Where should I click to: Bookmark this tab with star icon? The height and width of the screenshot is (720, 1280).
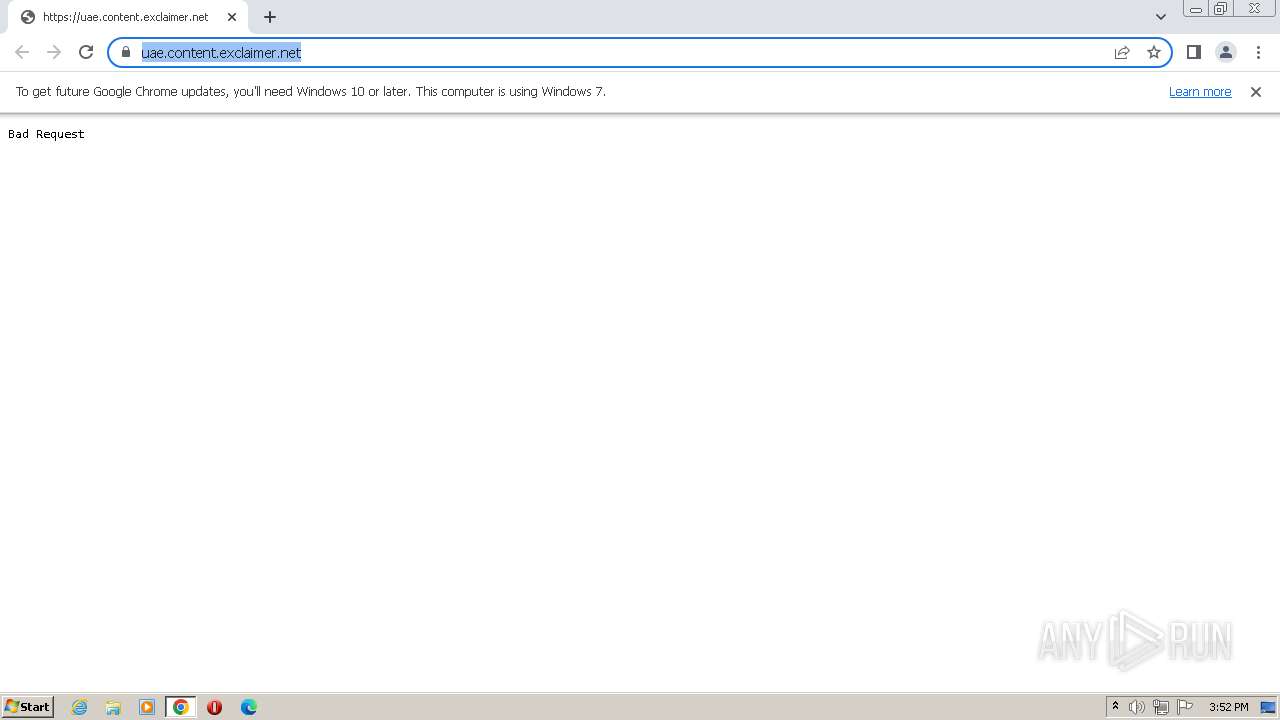tap(1154, 52)
